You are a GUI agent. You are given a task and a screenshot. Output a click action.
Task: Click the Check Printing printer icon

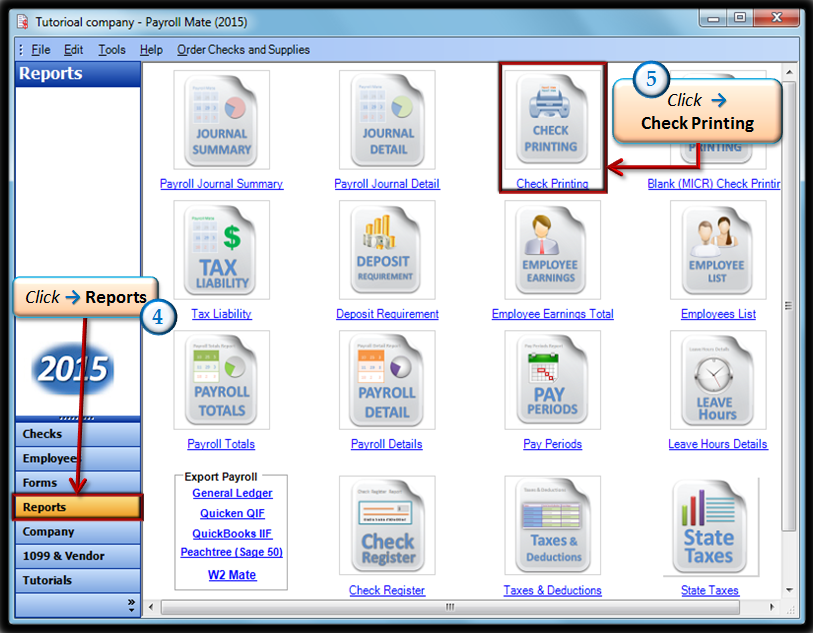552,120
